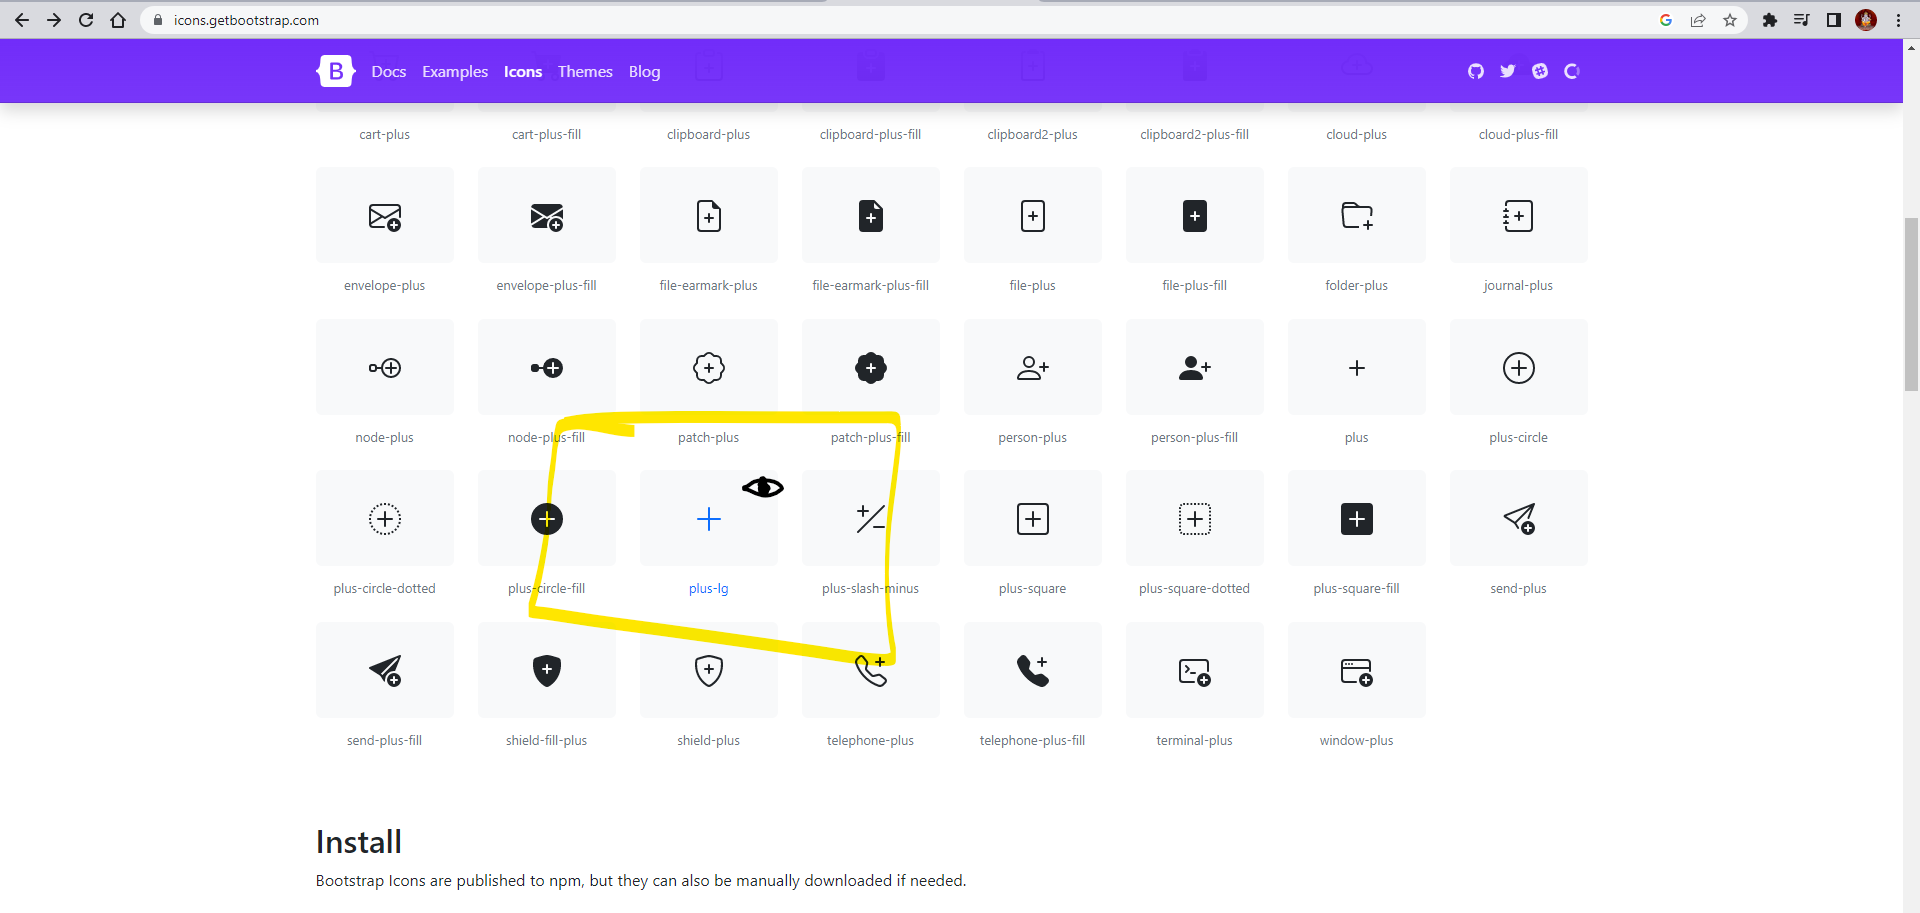This screenshot has height=913, width=1920.
Task: Select the person-plus-fill icon
Action: point(1194,367)
